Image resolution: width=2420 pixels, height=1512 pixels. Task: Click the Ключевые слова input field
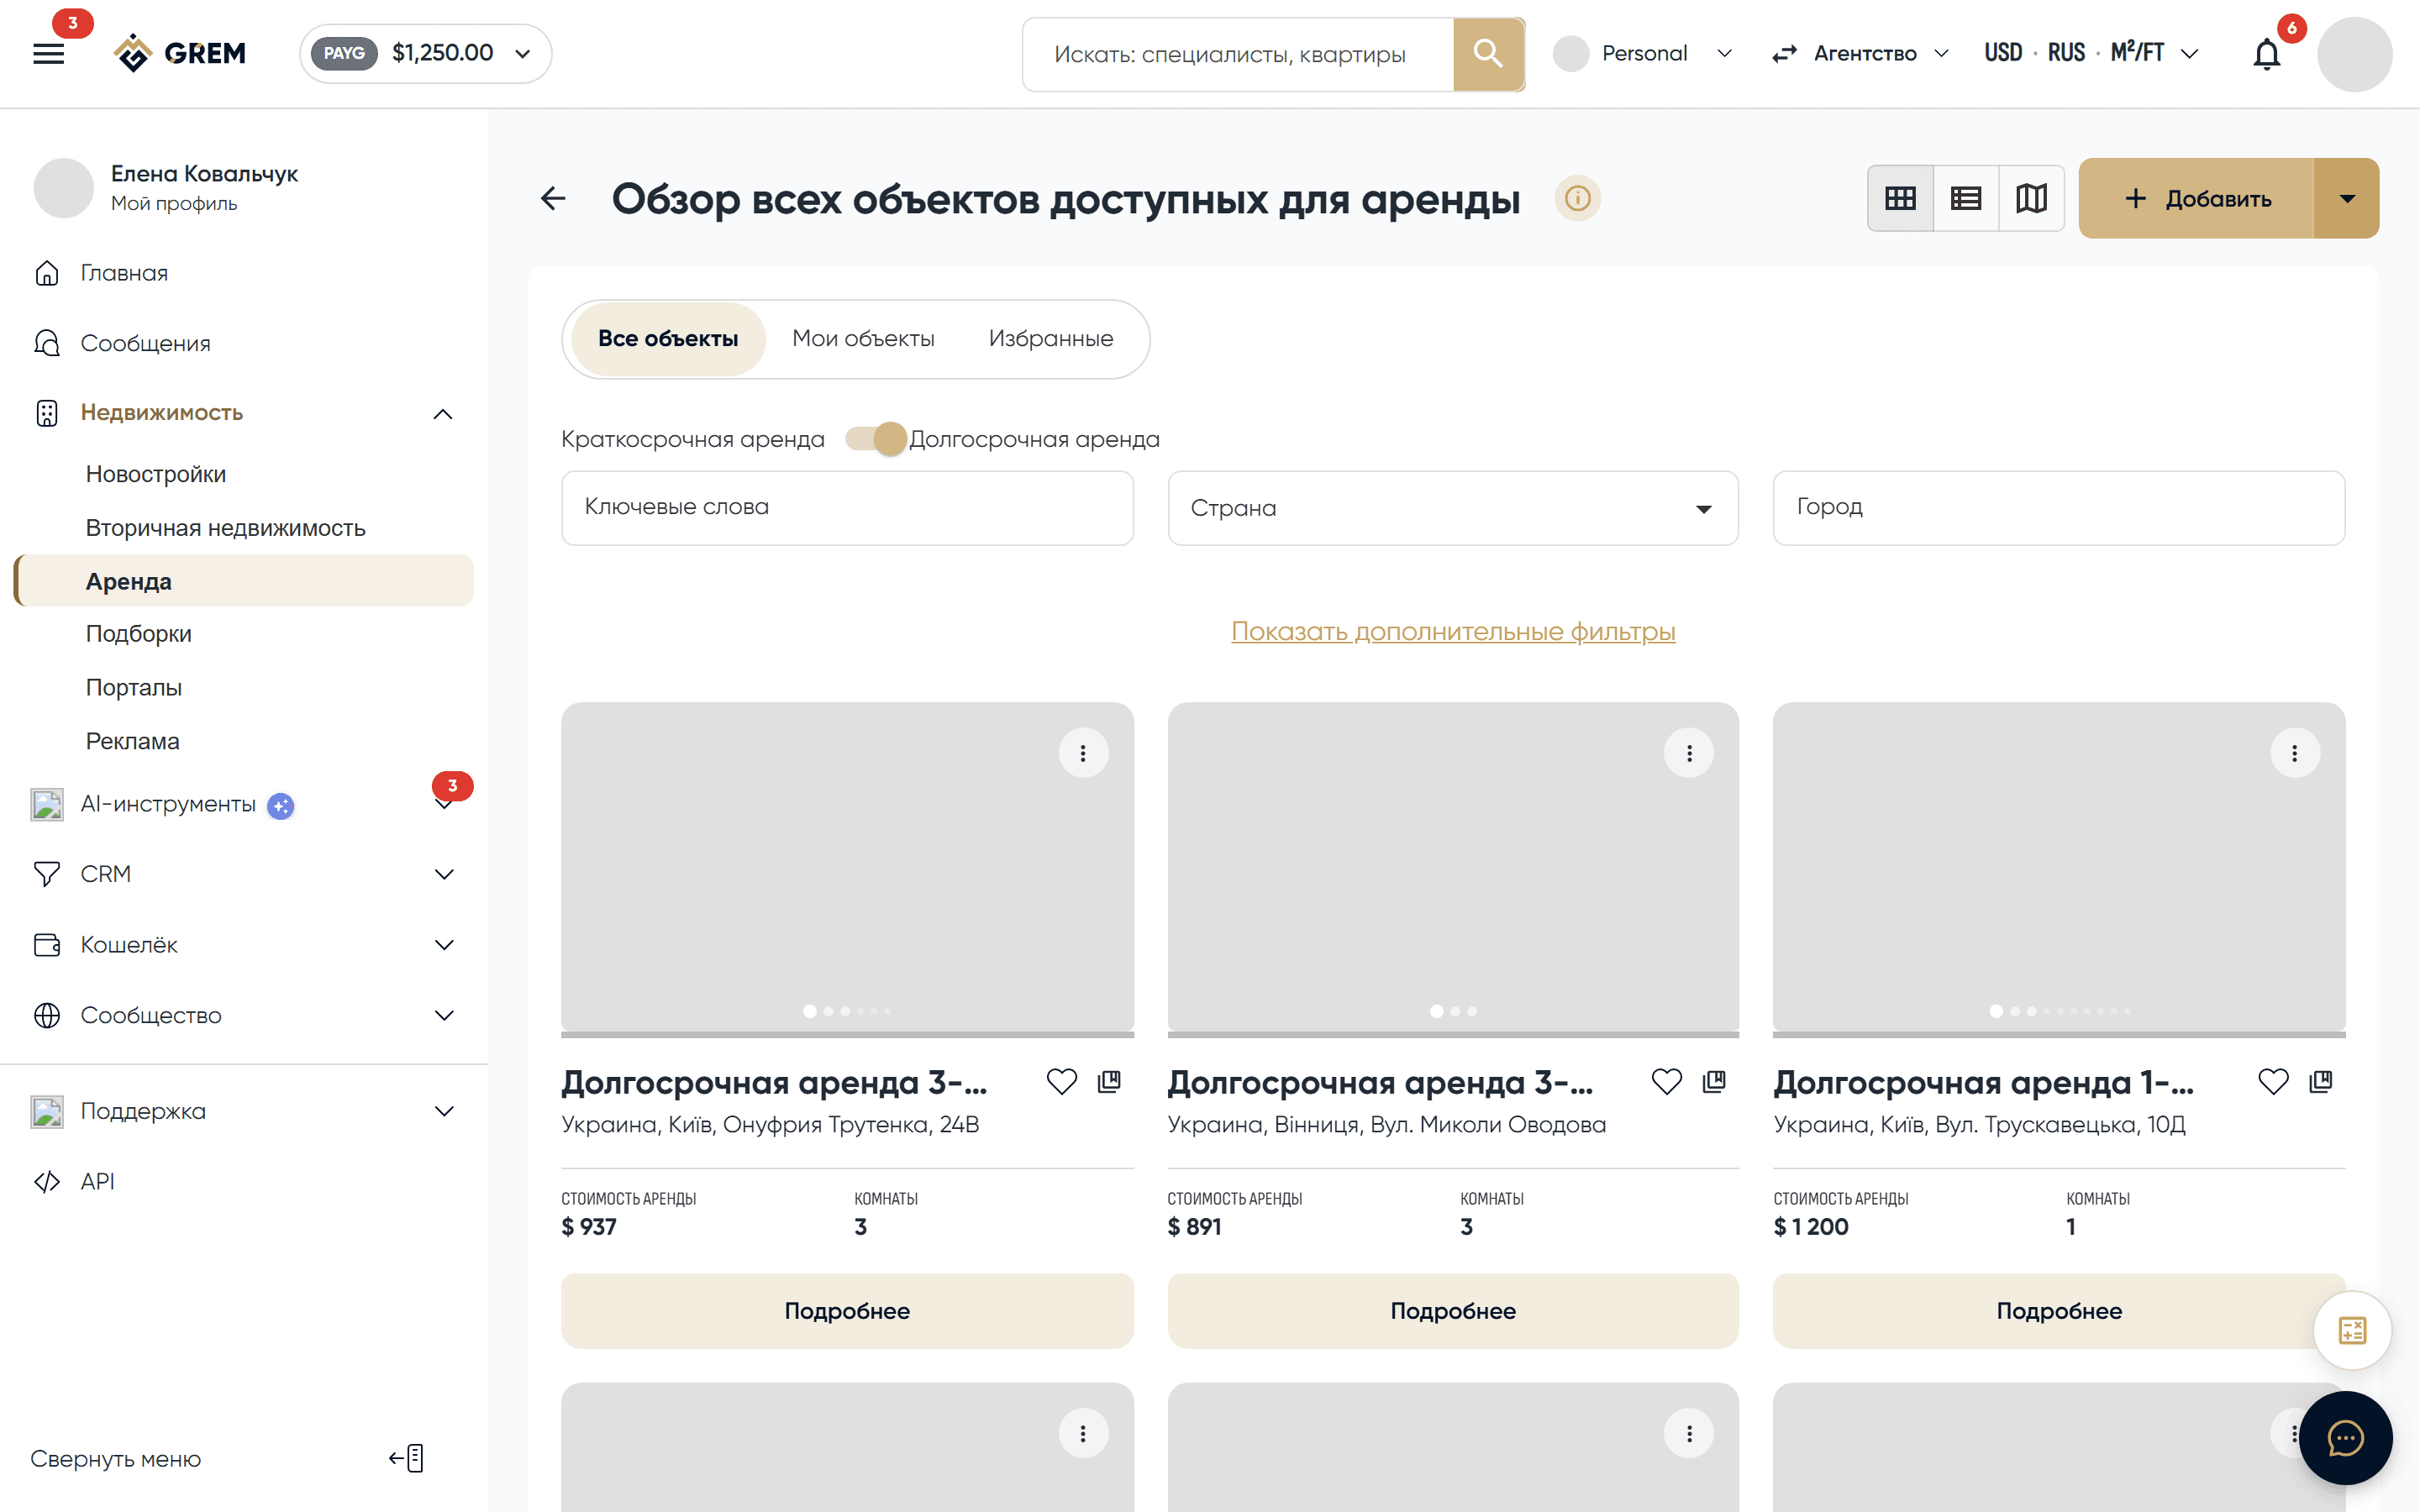pos(847,508)
